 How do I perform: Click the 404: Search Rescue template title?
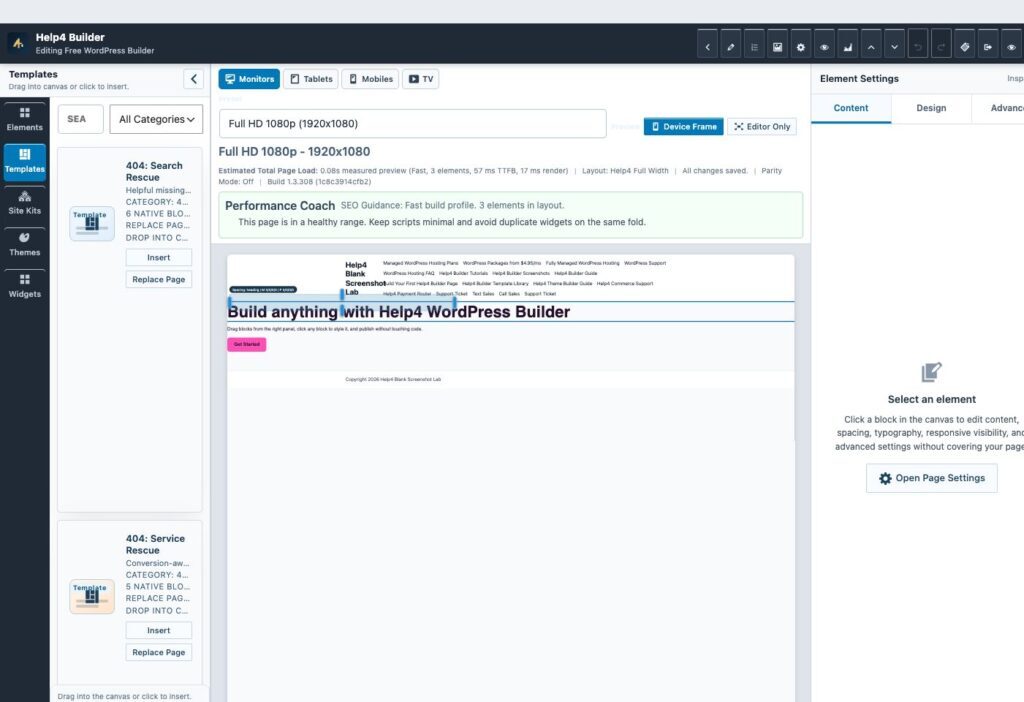pyautogui.click(x=154, y=171)
